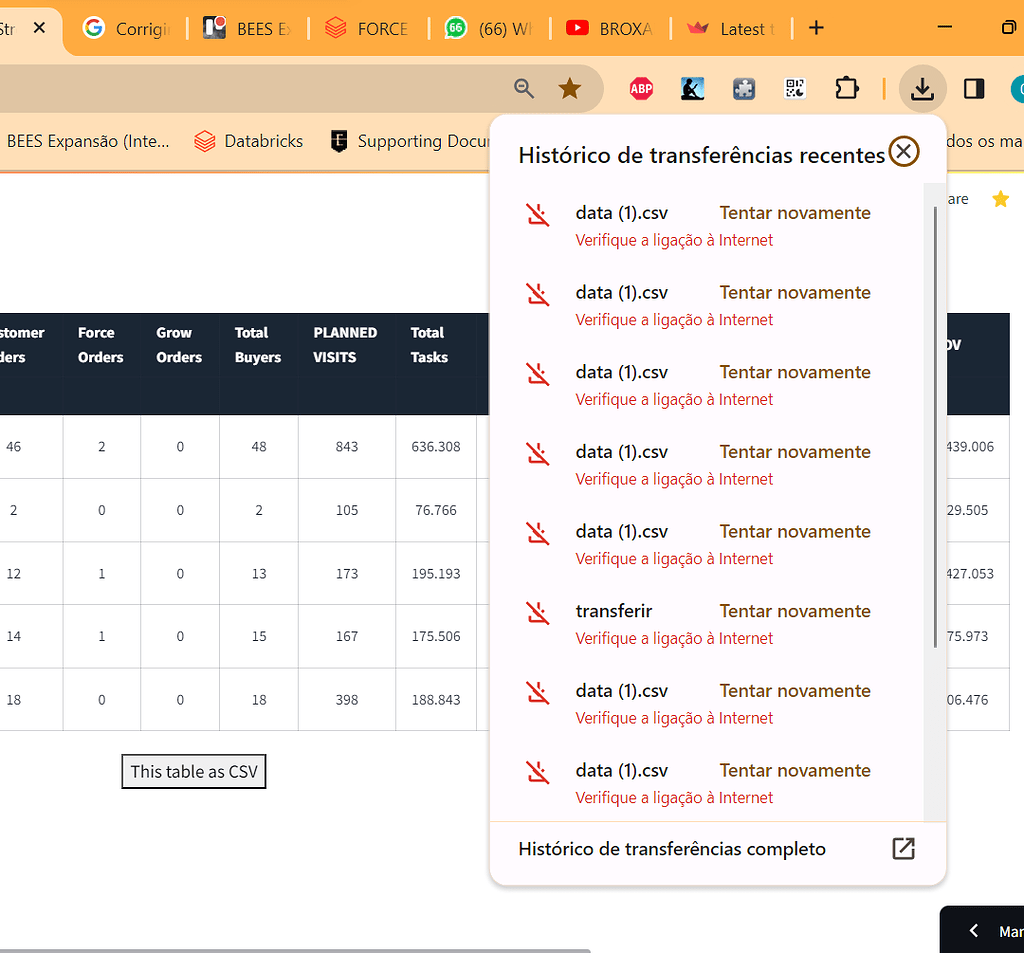Open the Supporting Documents bookmark

(x=420, y=141)
